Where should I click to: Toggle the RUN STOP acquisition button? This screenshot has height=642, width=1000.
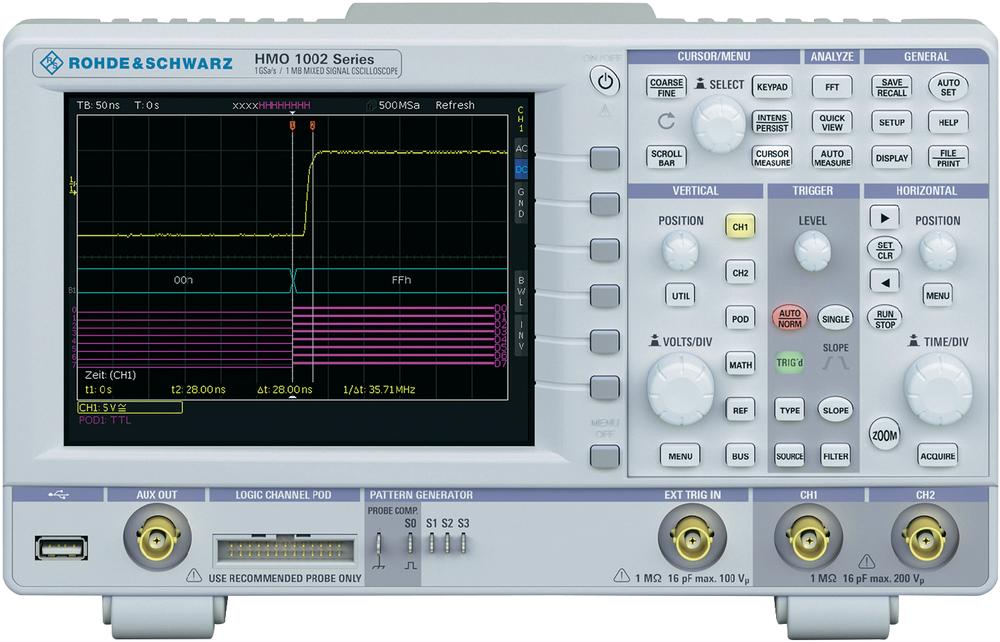click(886, 318)
